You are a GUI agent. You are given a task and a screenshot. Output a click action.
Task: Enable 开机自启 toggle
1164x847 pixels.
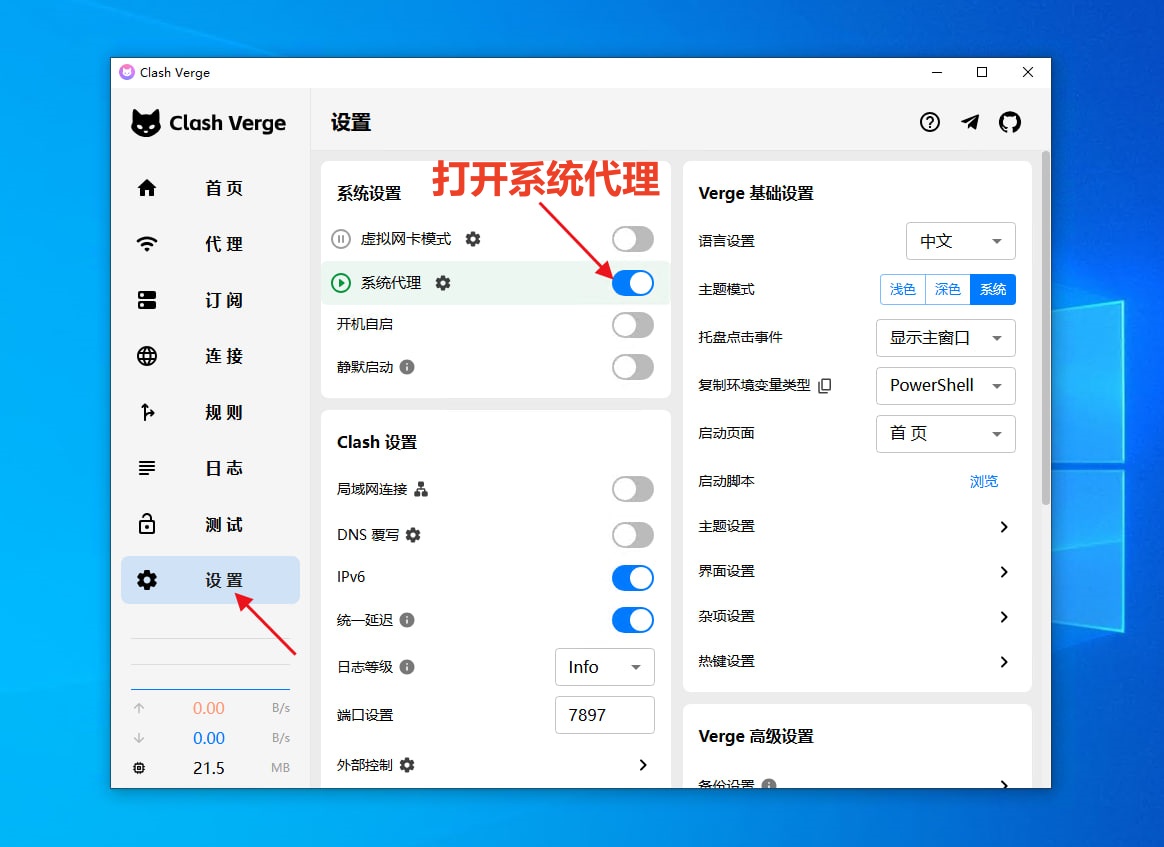632,324
